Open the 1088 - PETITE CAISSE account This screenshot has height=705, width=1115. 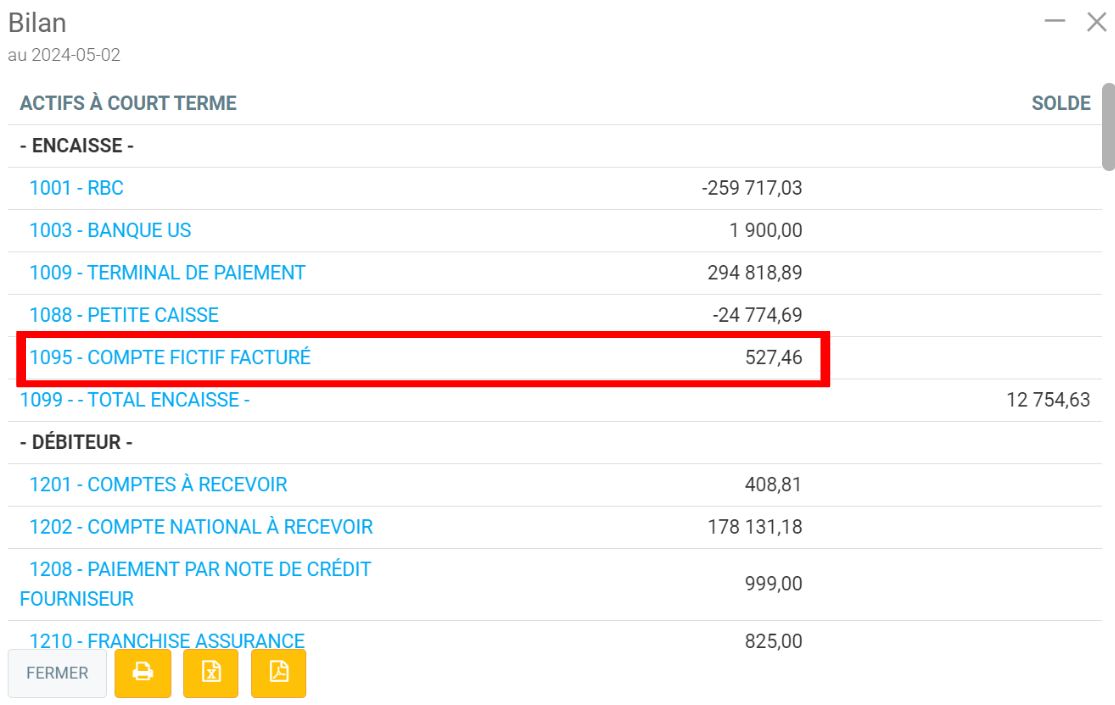pyautogui.click(x=123, y=315)
